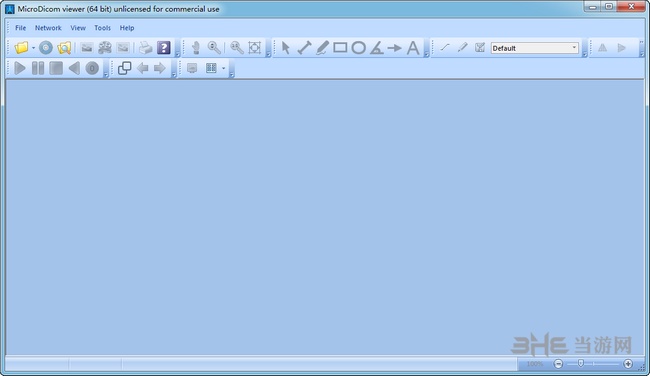
Task: Click the zoom out minus button in status bar
Action: [x=558, y=364]
